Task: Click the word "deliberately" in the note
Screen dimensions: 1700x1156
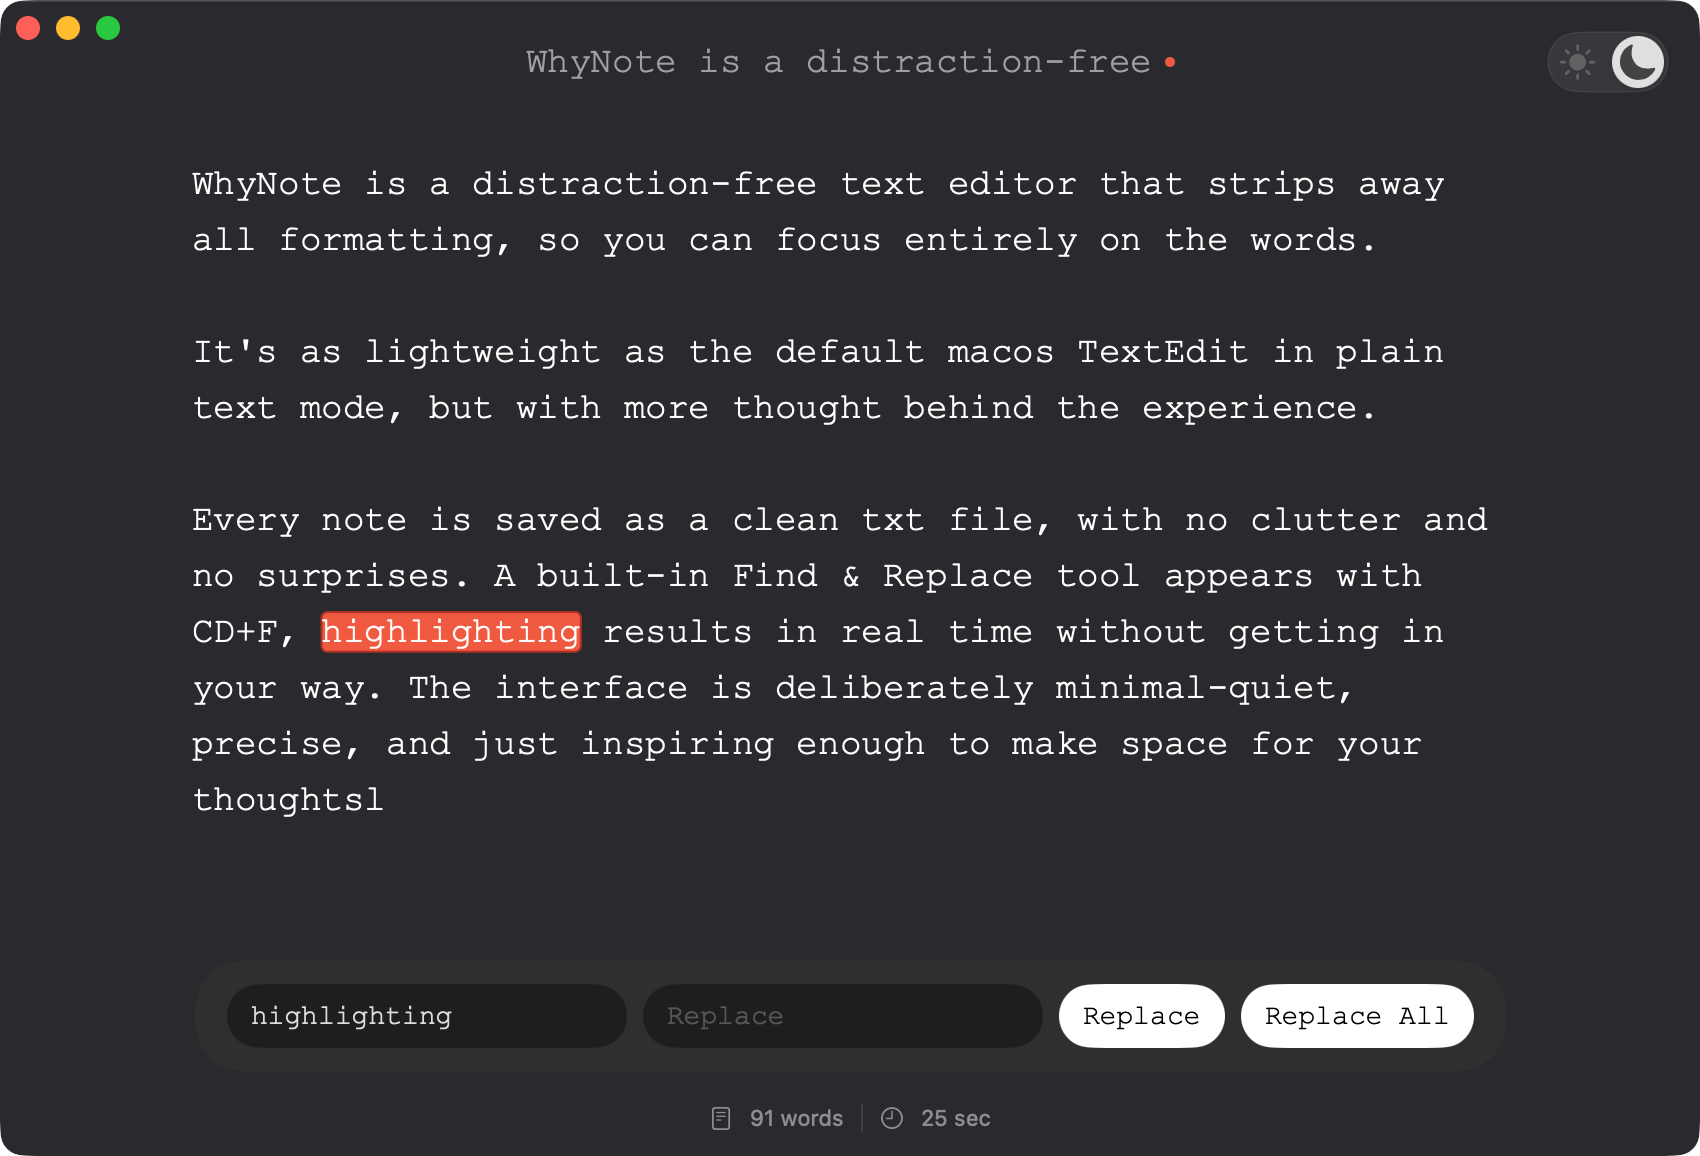Action: (904, 688)
